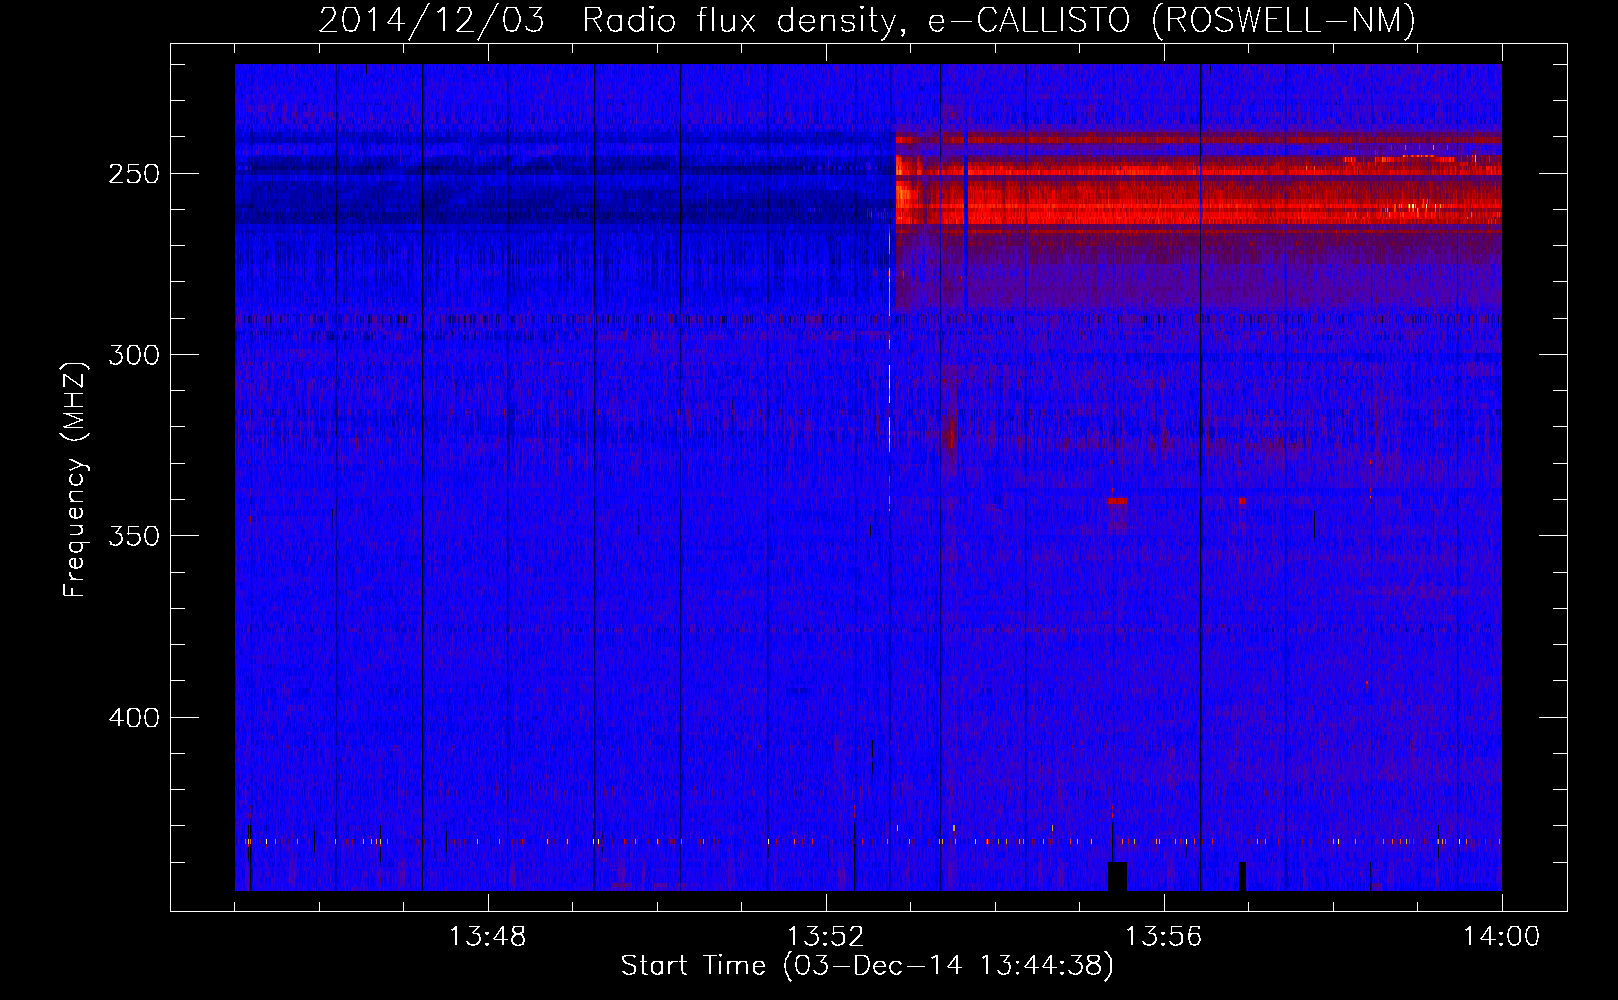The width and height of the screenshot is (1618, 1000).
Task: Click the 'Start Time (03-Dec-14 13:44:38)' label
Action: click(866, 966)
